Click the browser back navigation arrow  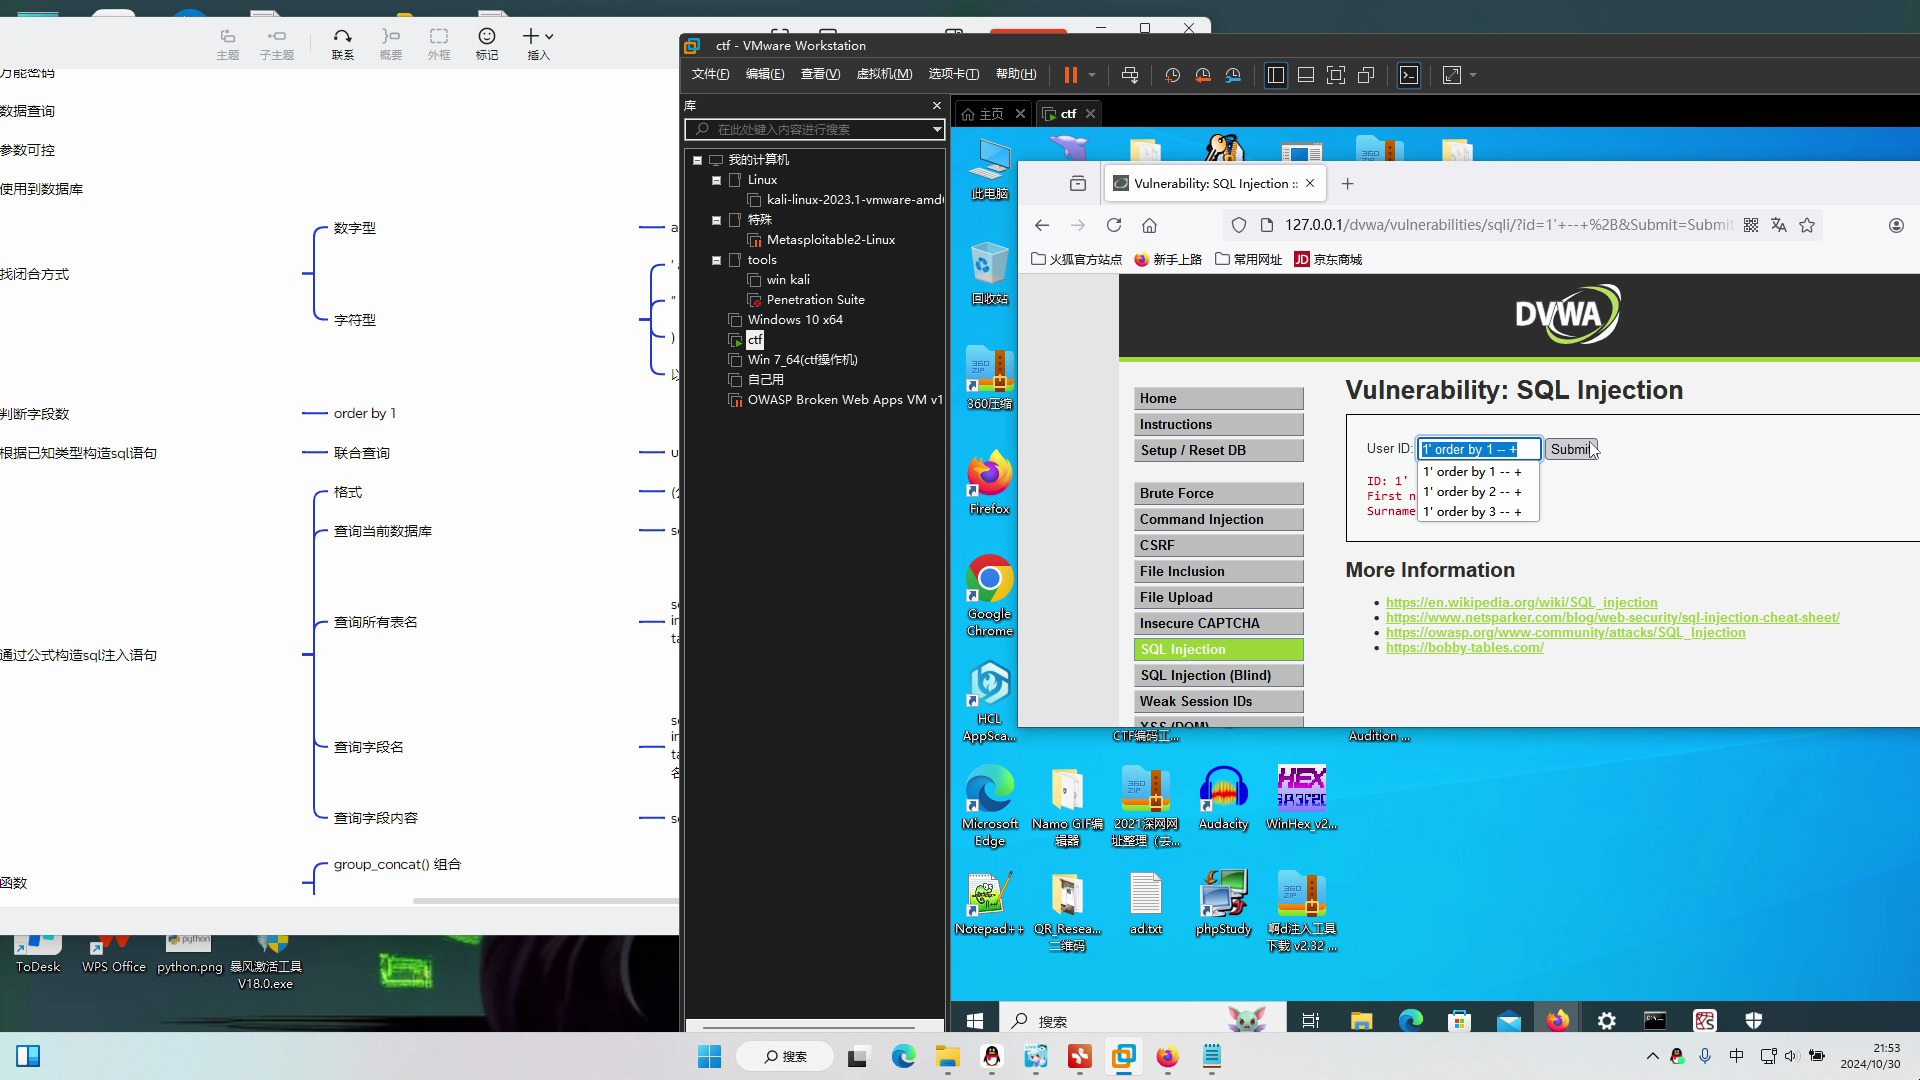click(1042, 224)
